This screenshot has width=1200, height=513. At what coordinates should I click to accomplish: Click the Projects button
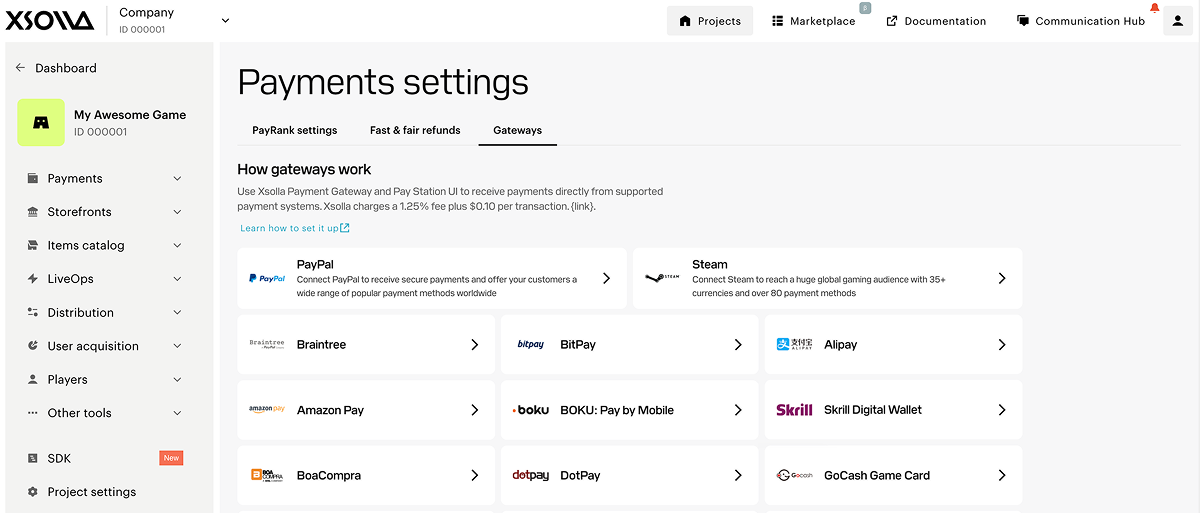point(710,21)
